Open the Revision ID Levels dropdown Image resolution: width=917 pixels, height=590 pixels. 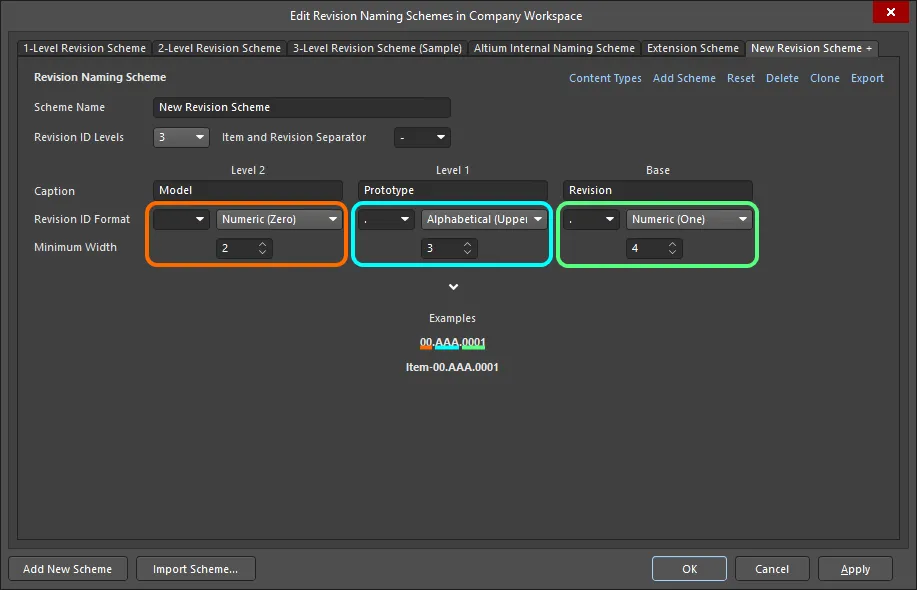[x=181, y=137]
